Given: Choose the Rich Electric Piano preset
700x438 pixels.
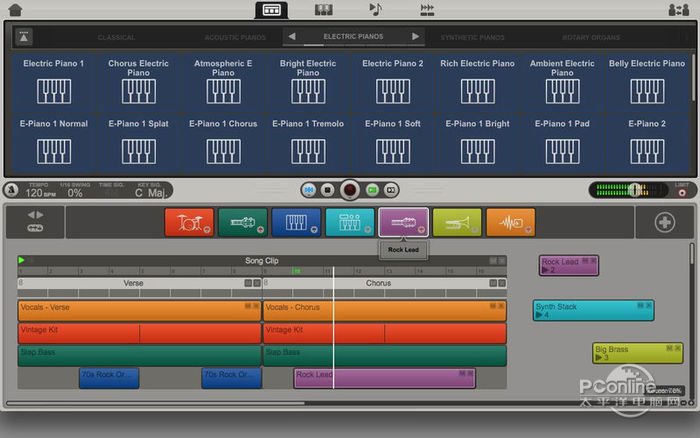Looking at the screenshot, I should coord(477,82).
